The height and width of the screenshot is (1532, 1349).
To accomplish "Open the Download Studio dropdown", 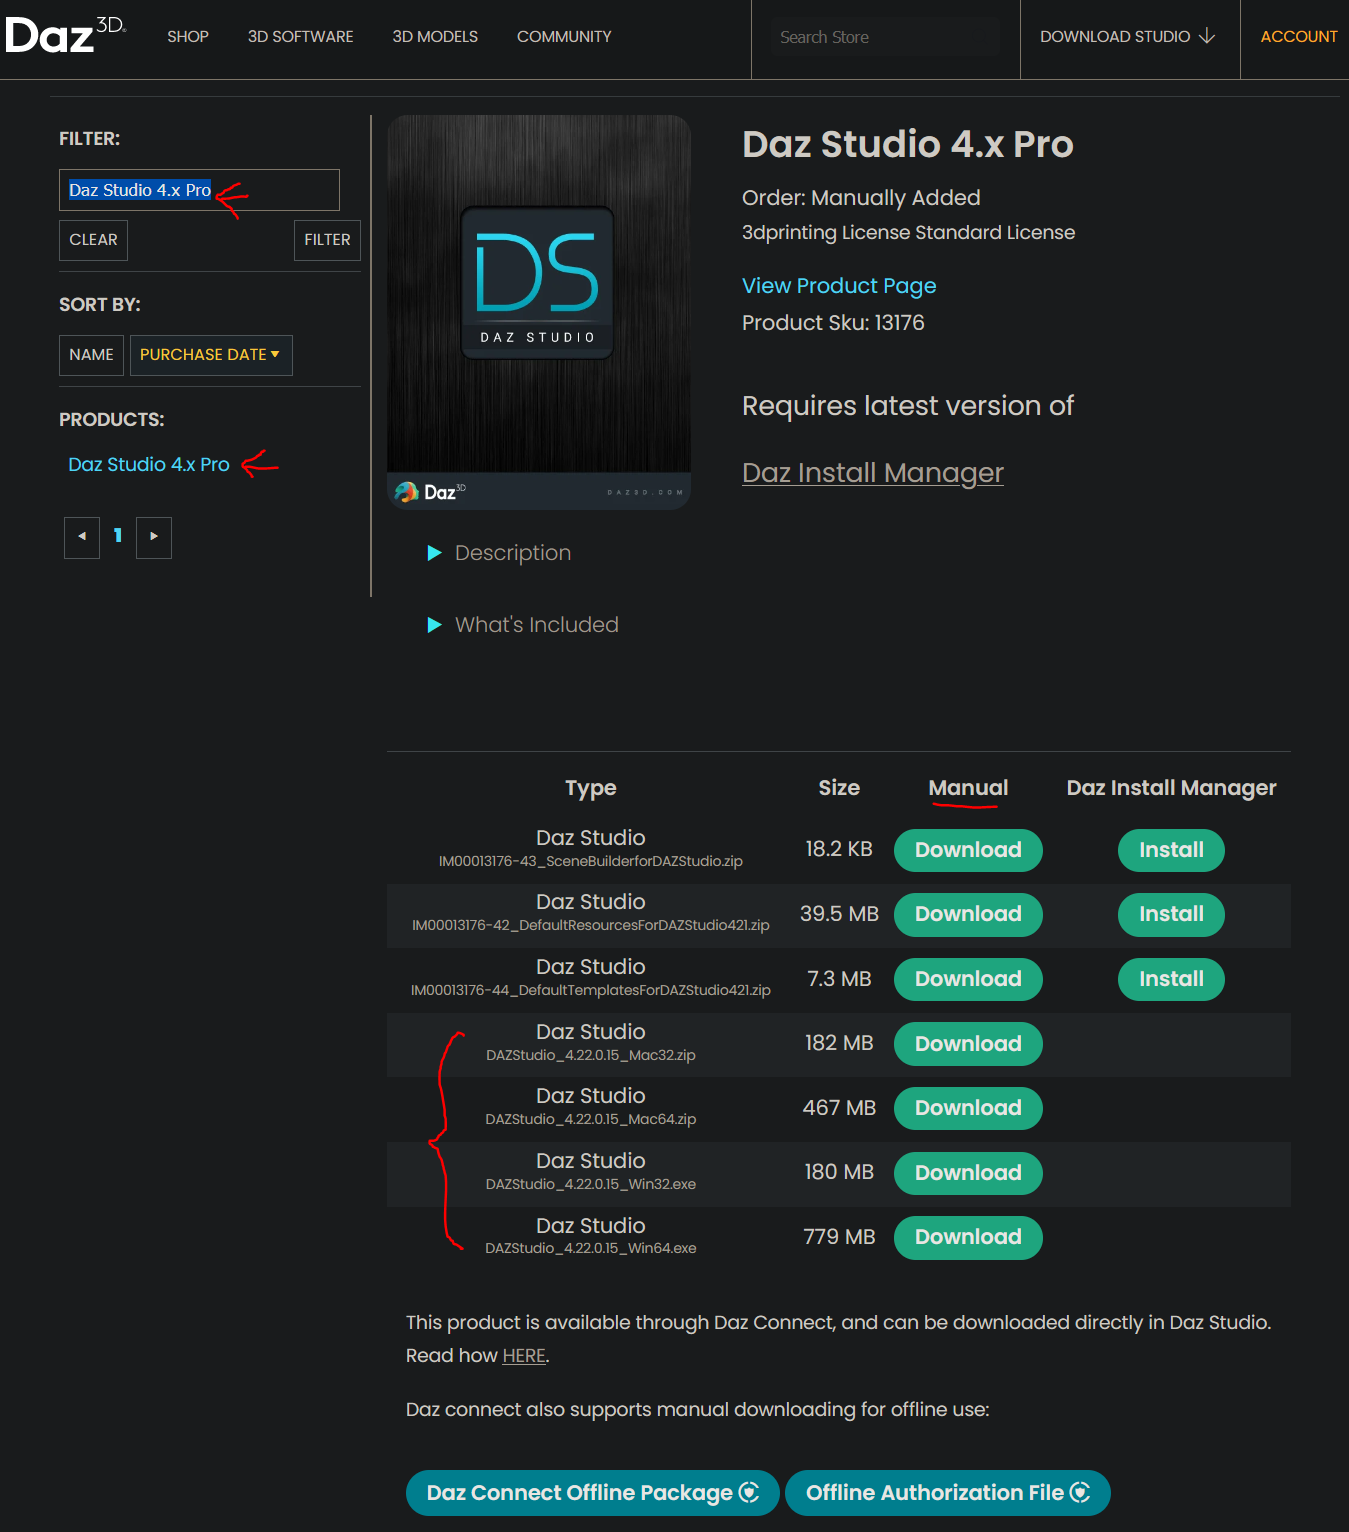I will [1128, 37].
